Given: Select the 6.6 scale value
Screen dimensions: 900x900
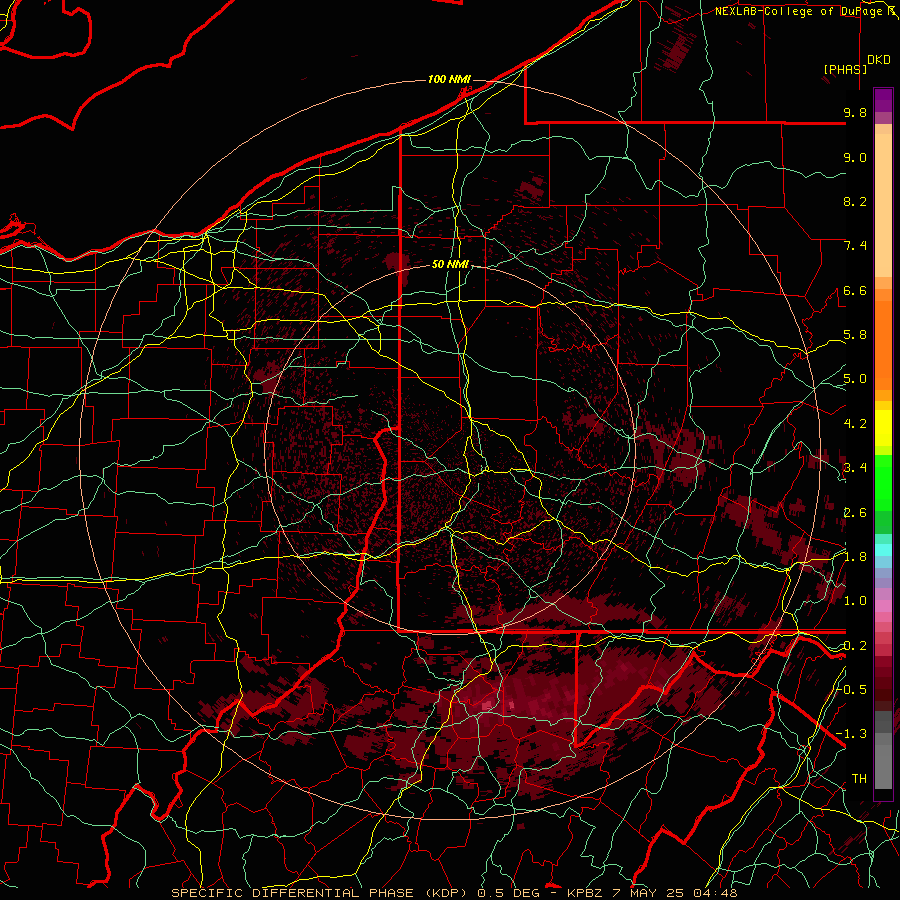Looking at the screenshot, I should [x=855, y=290].
